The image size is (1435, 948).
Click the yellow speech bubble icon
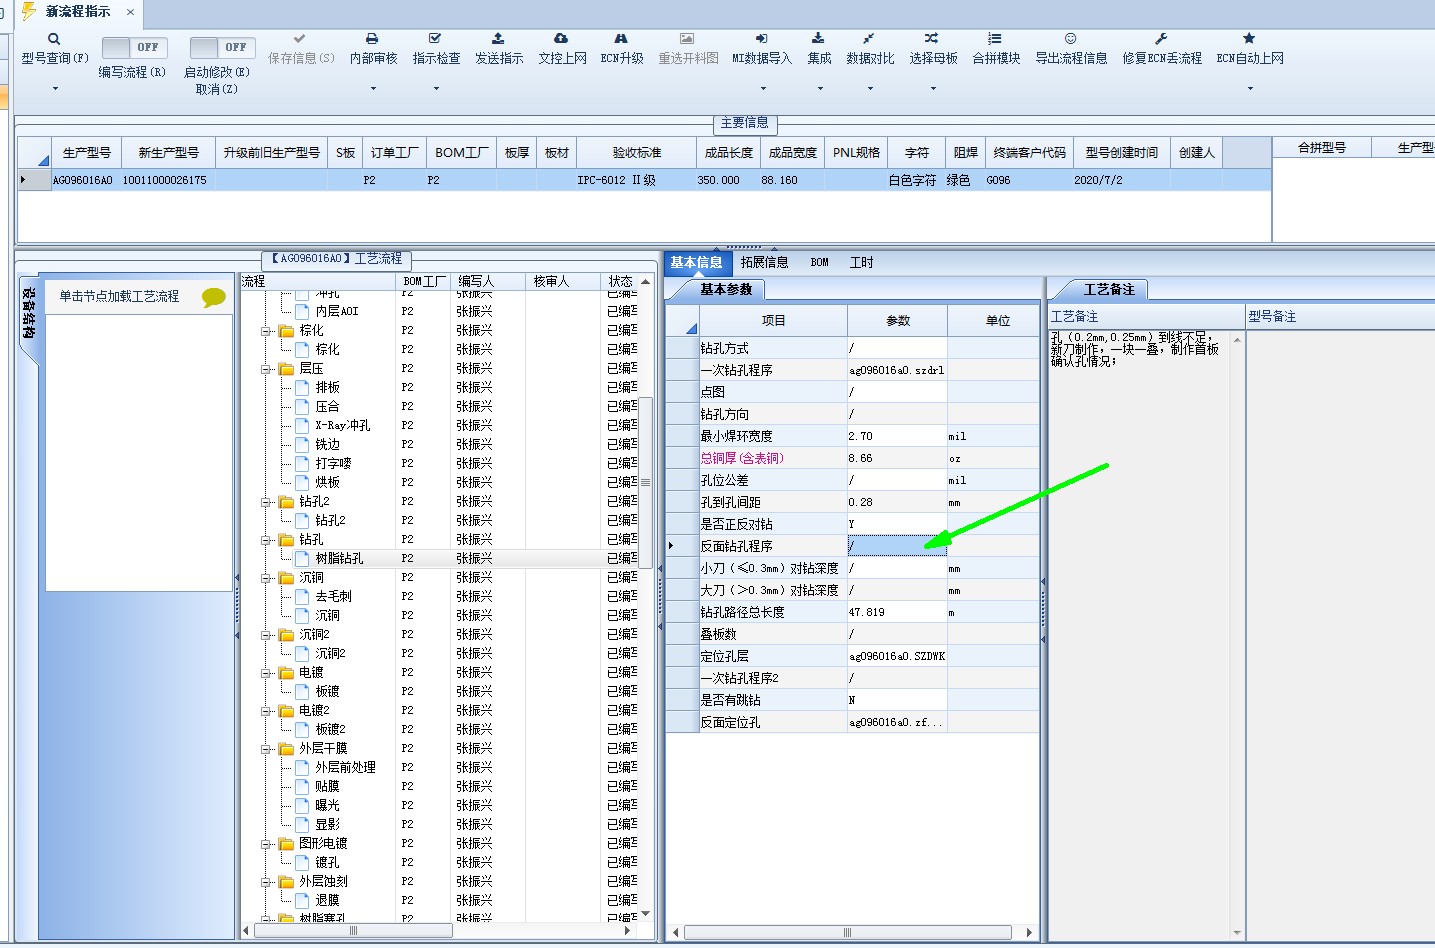point(214,297)
